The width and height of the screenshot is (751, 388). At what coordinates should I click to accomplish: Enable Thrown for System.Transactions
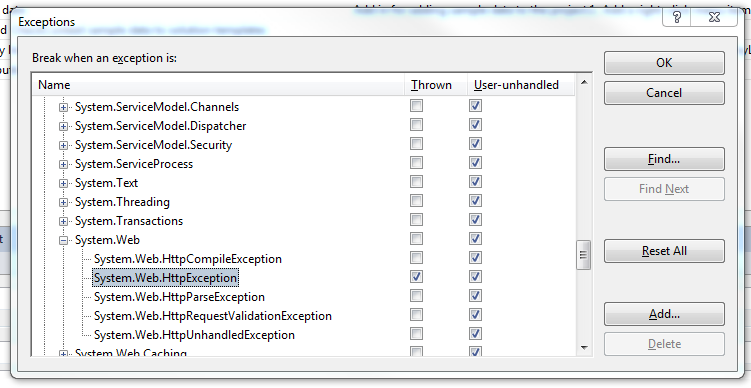click(x=417, y=220)
